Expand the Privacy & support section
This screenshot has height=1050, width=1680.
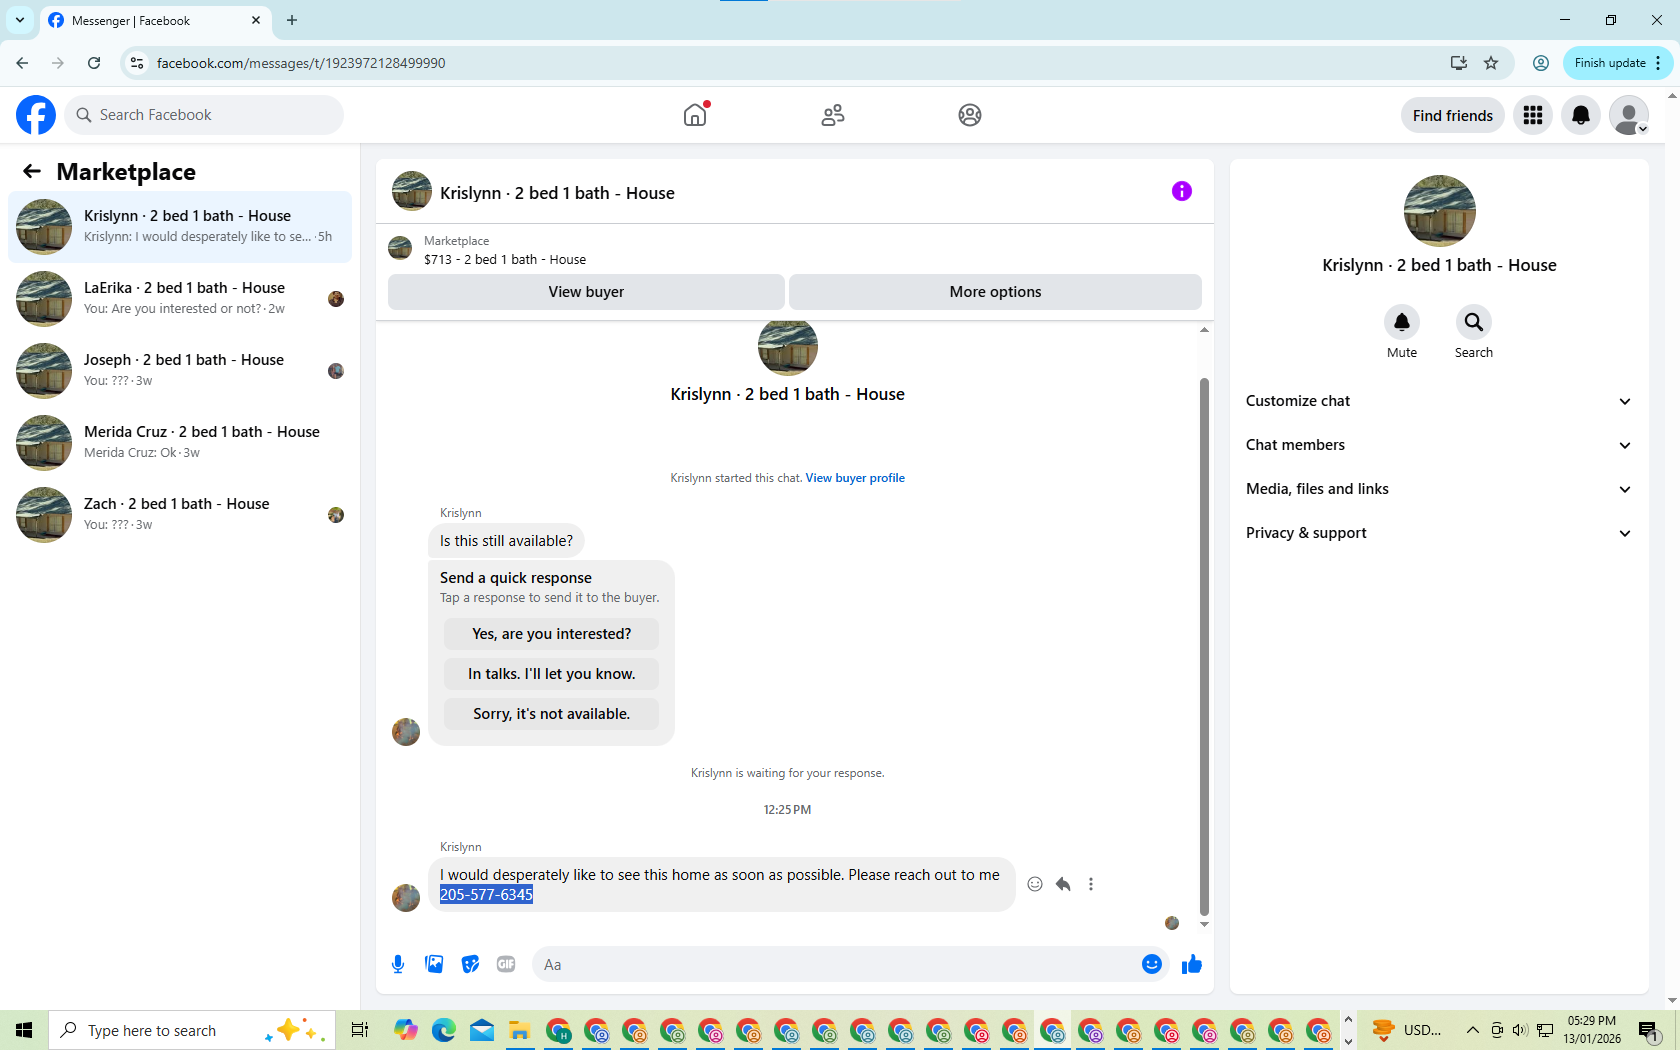click(1439, 533)
